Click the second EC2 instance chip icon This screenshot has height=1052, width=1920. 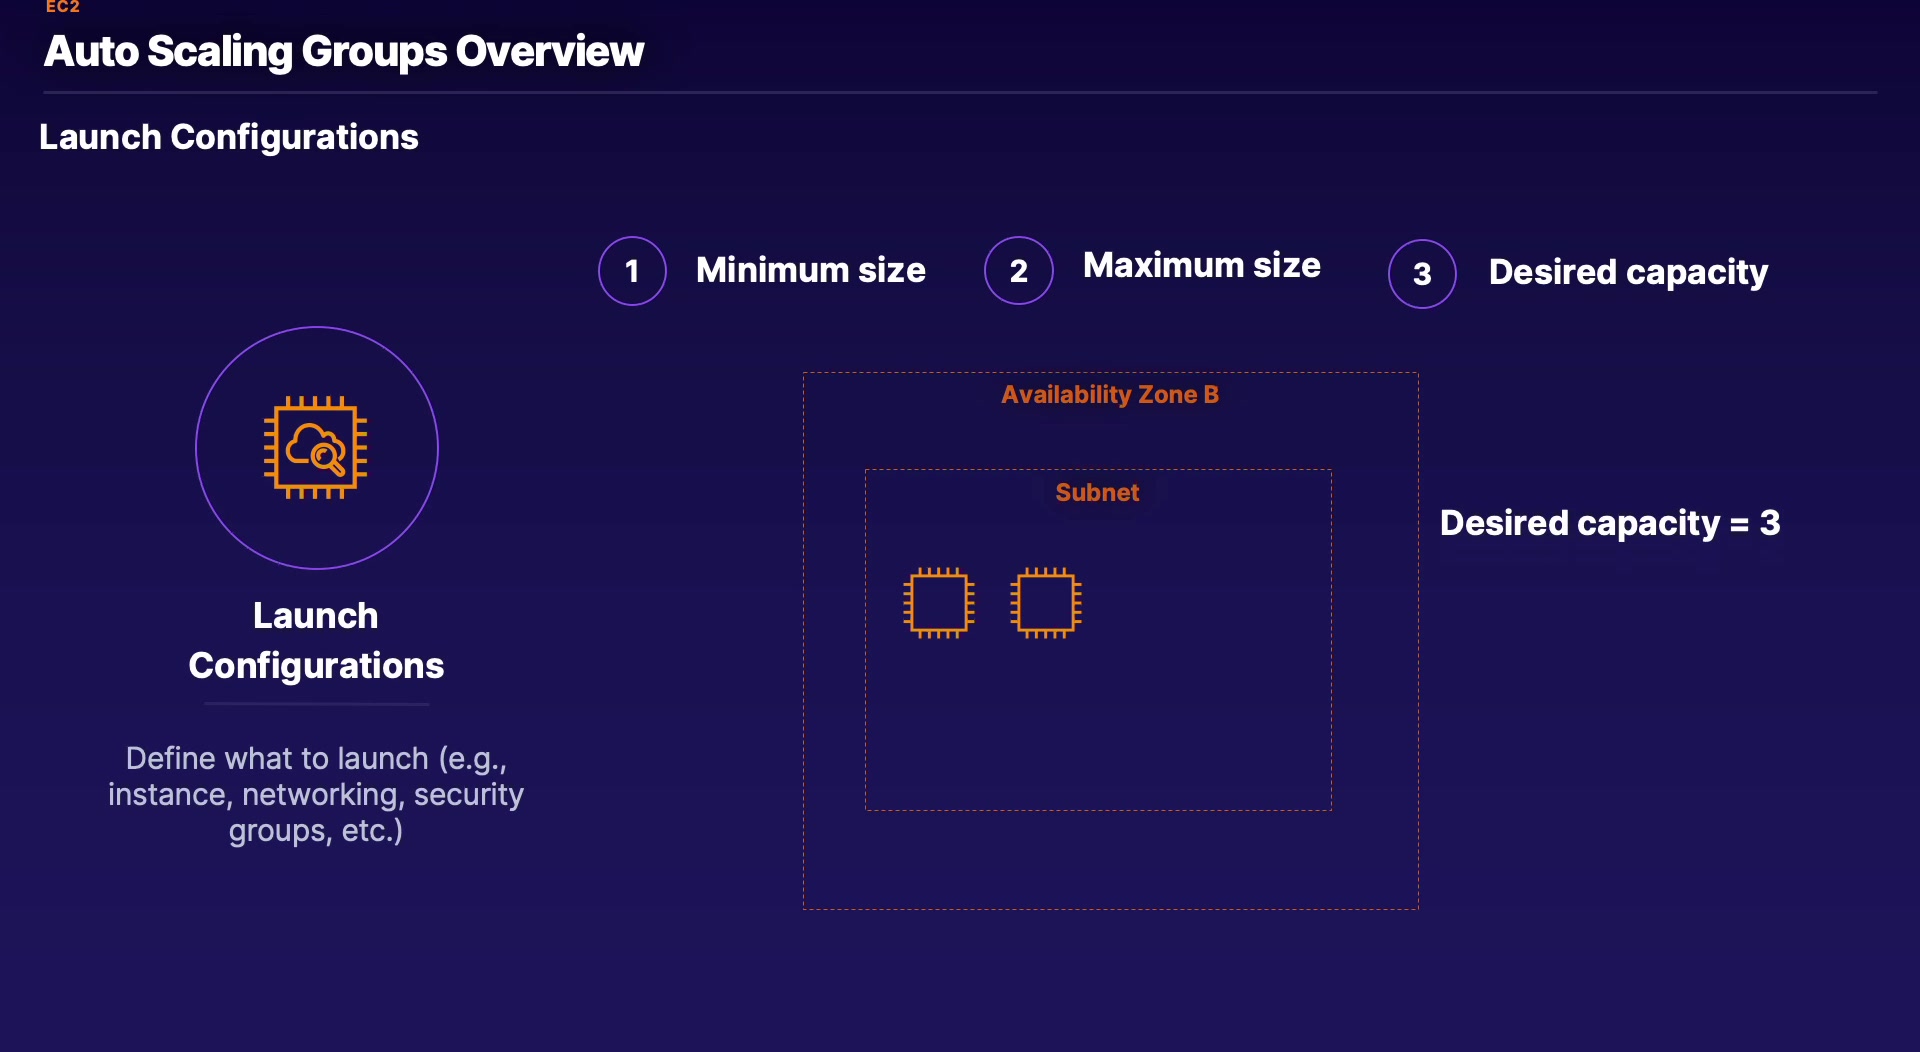[1046, 603]
